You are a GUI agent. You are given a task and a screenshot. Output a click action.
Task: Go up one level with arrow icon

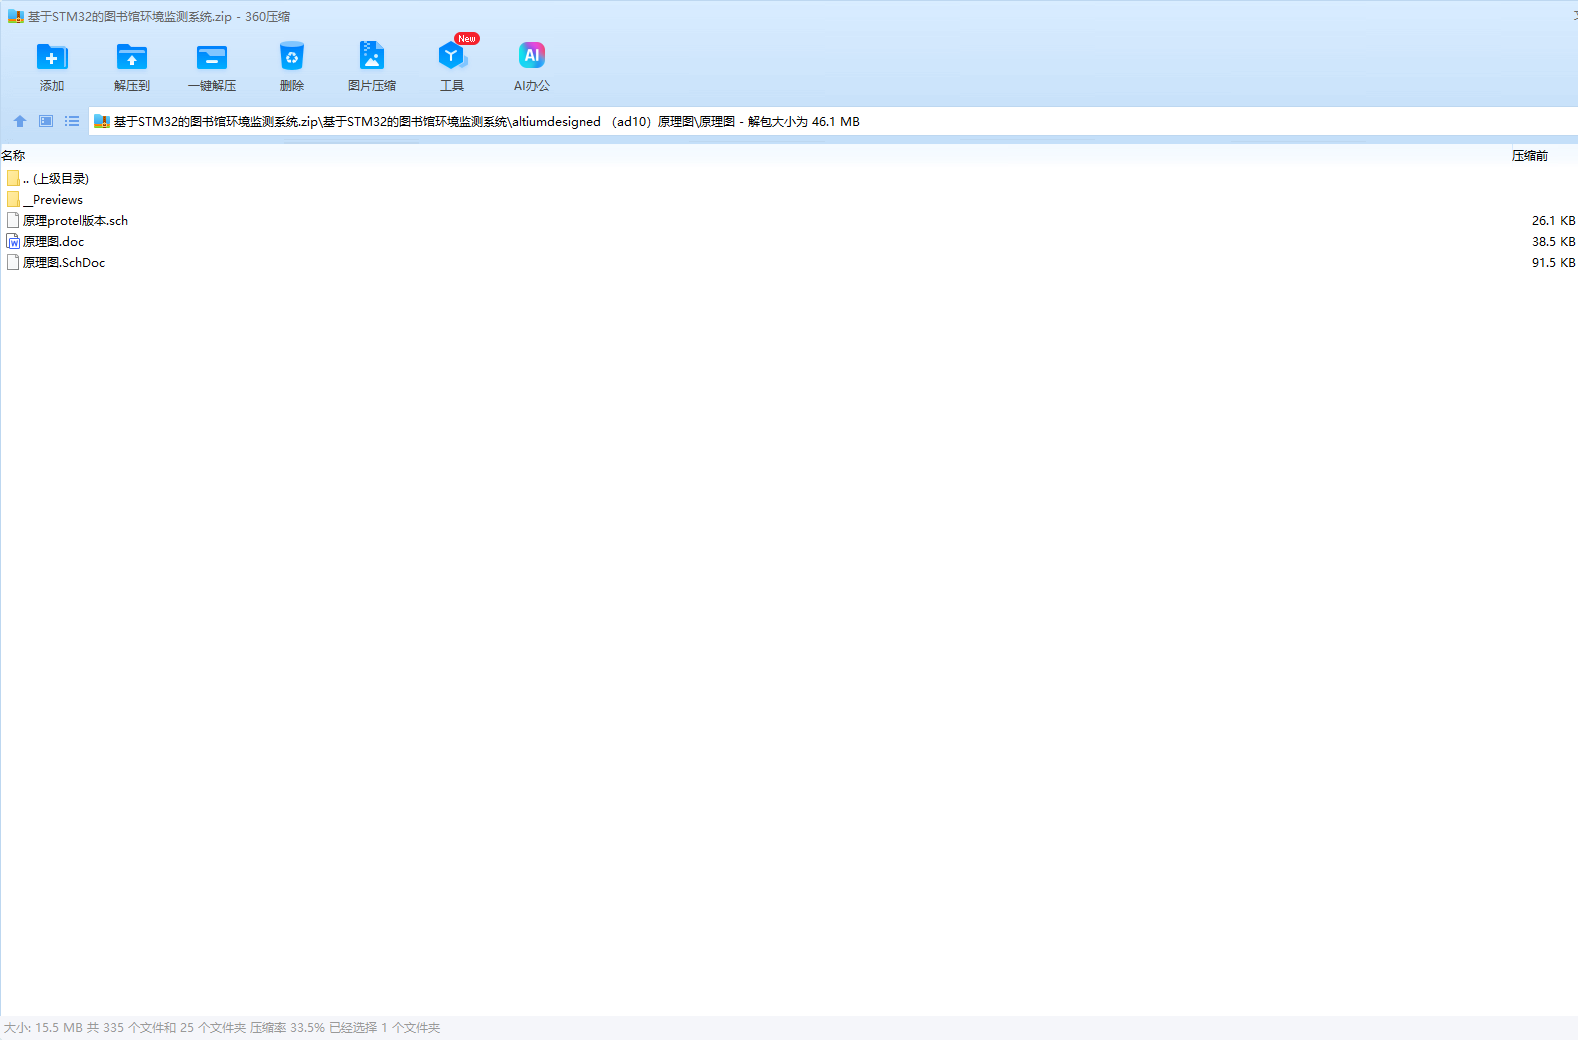(20, 121)
